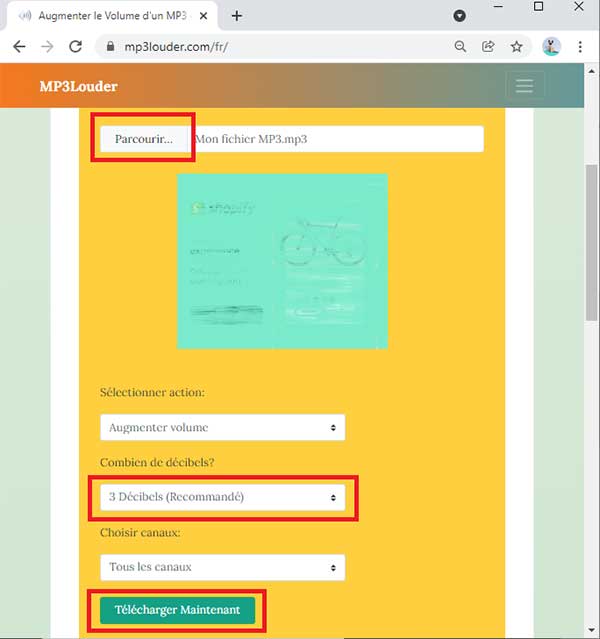
Task: Open the Tous les canaux dropdown
Action: [223, 567]
